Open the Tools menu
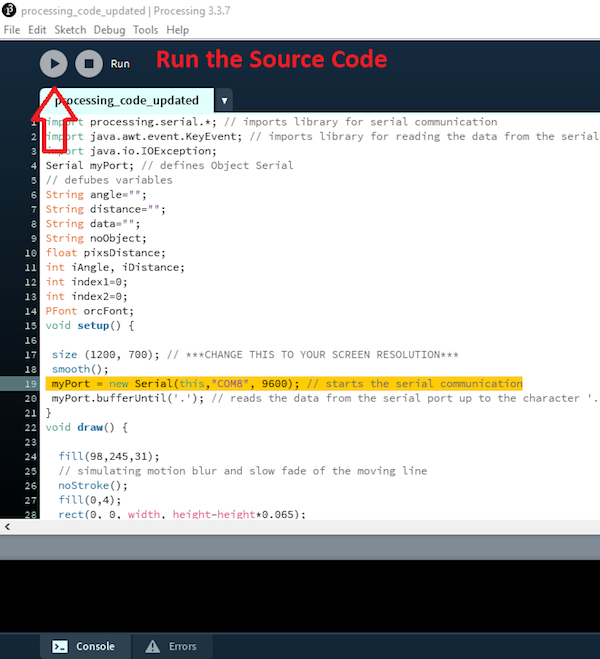The width and height of the screenshot is (600, 659). (145, 30)
